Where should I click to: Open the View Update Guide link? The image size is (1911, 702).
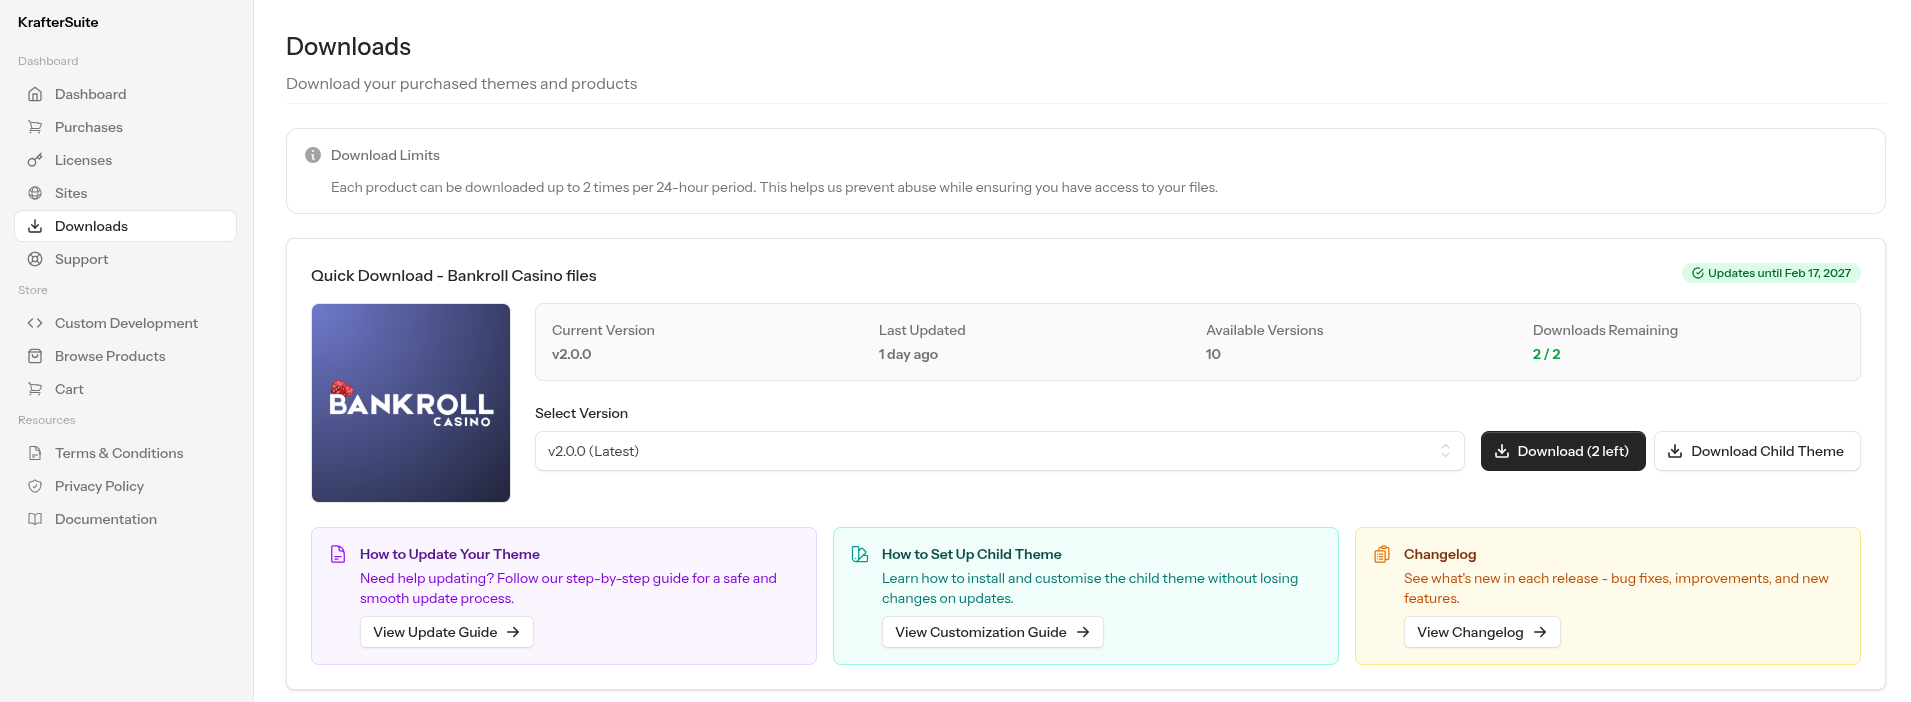tap(446, 632)
